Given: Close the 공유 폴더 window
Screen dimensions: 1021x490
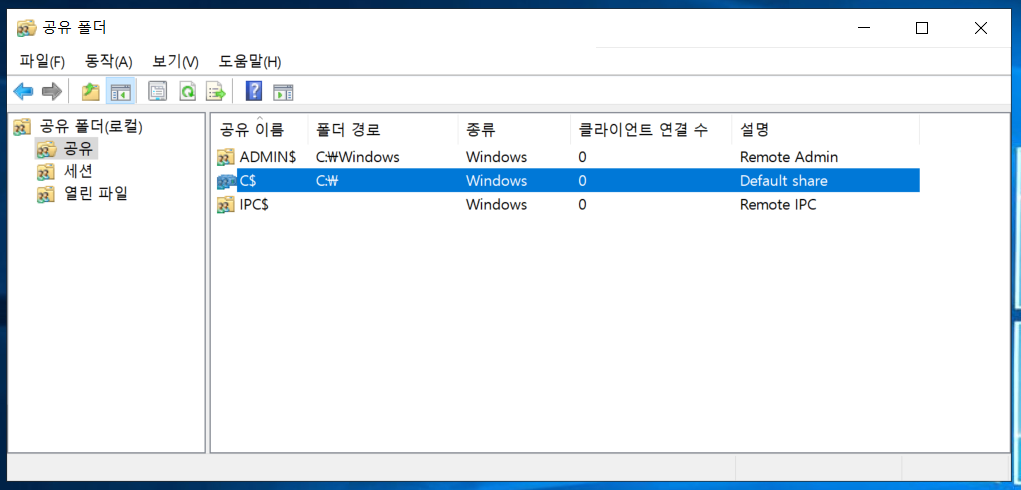Looking at the screenshot, I should pos(981,27).
